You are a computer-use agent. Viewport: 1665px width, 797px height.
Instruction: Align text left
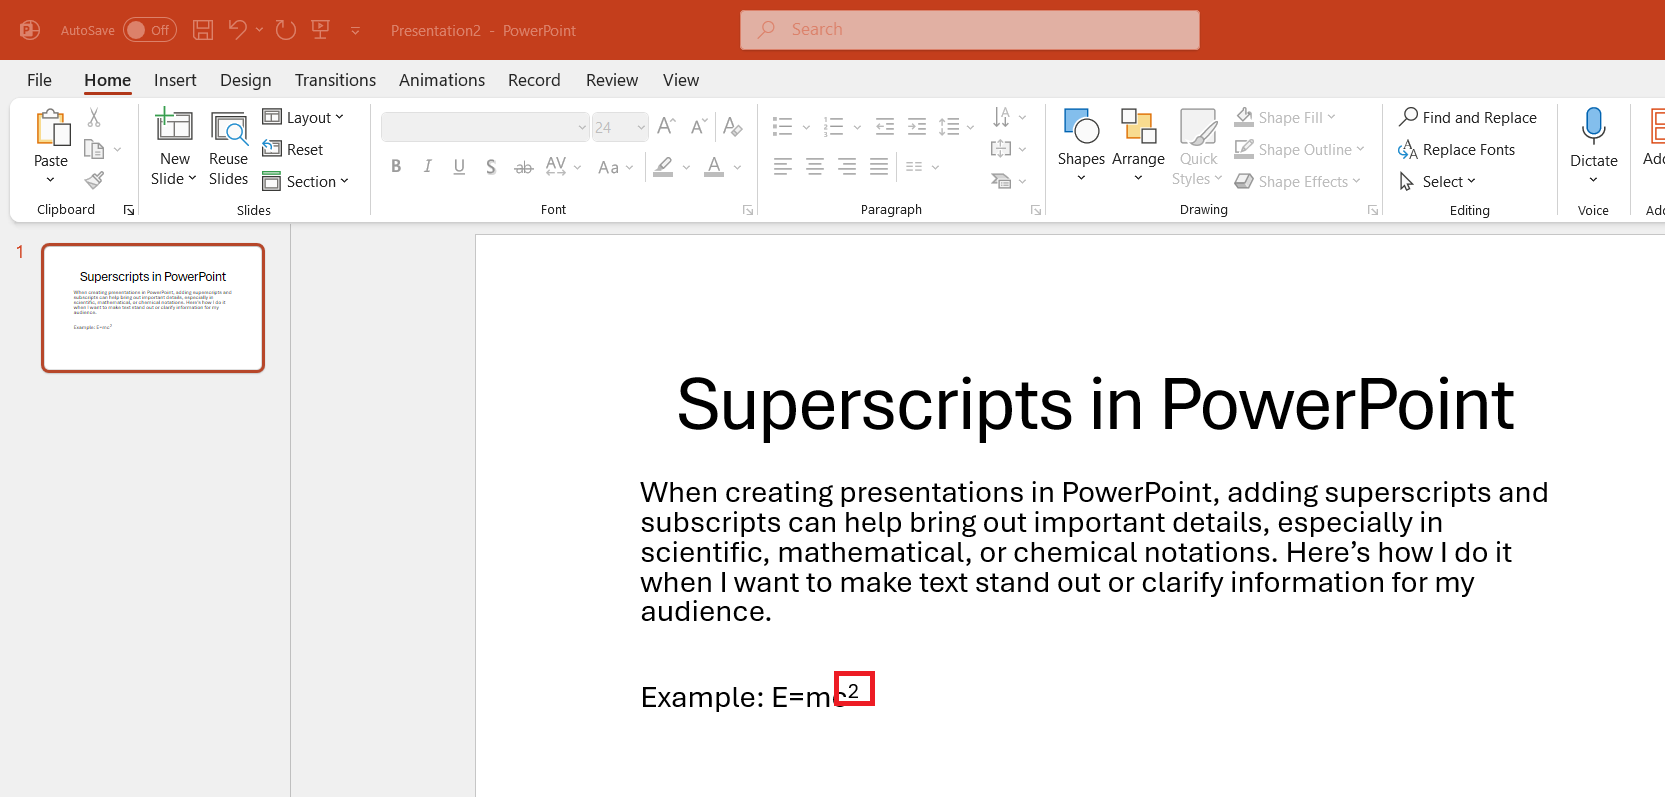click(783, 167)
